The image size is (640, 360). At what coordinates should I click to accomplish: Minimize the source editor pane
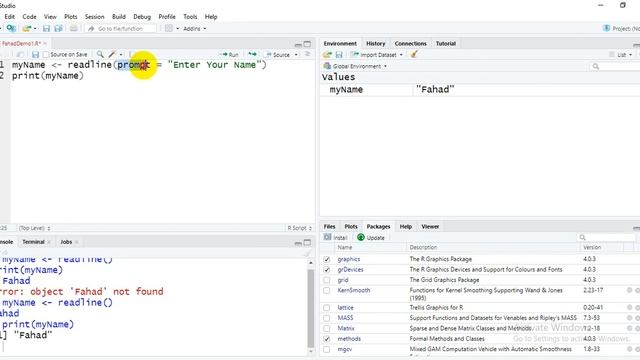(298, 44)
